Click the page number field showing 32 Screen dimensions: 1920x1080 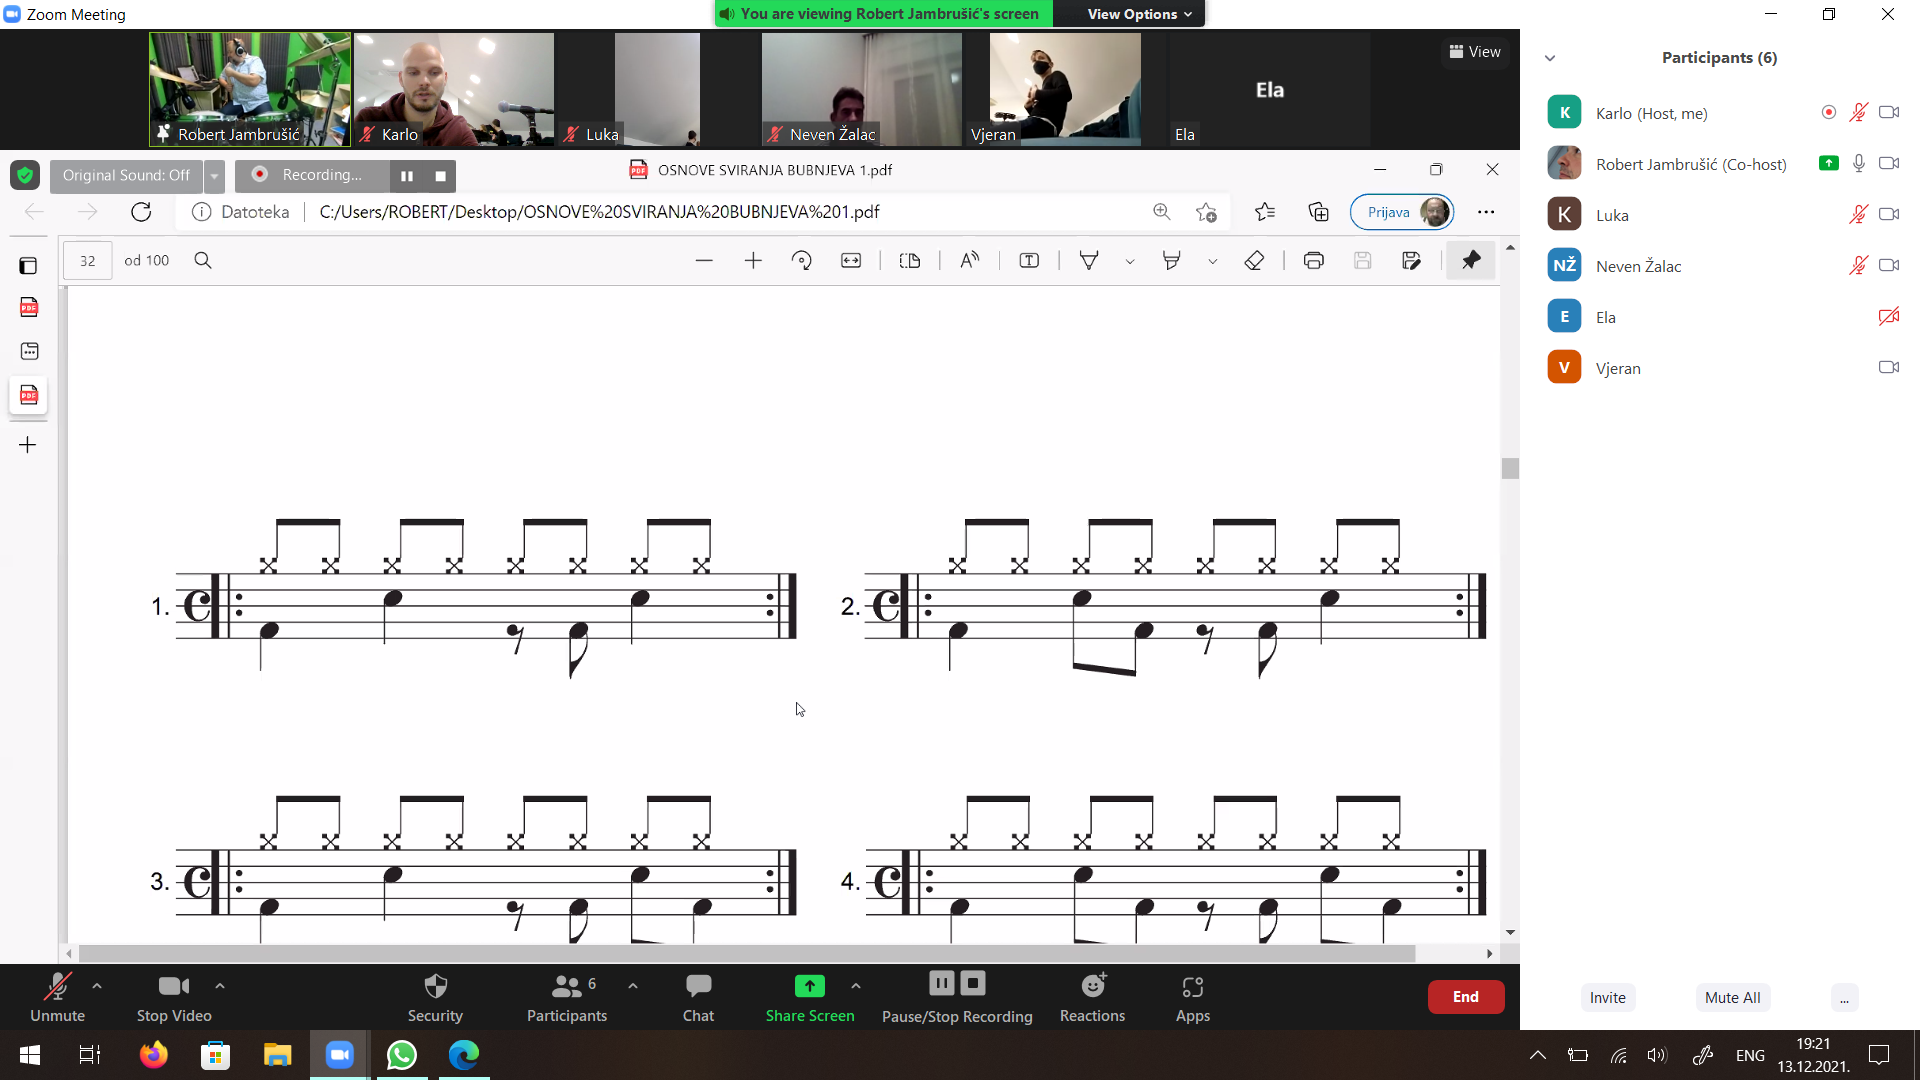pos(88,261)
